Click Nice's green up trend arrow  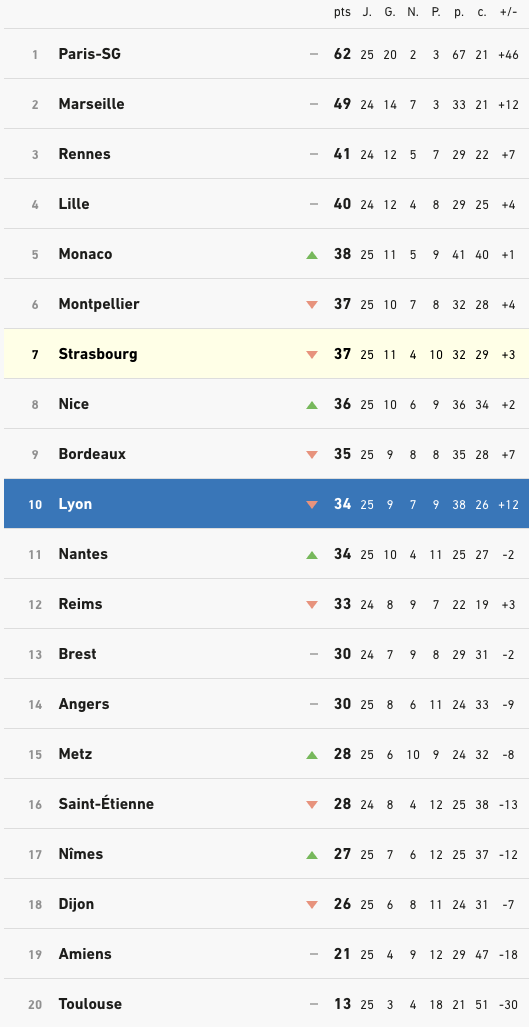(312, 405)
